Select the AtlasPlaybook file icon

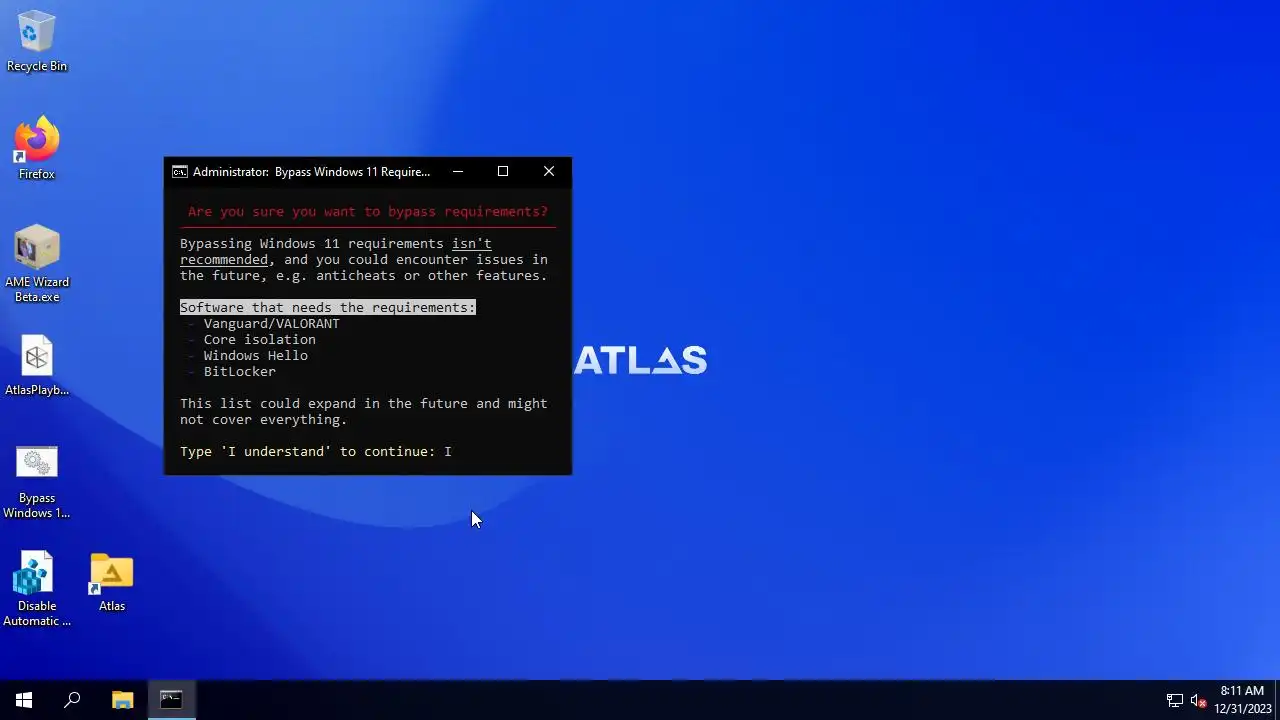coord(37,366)
